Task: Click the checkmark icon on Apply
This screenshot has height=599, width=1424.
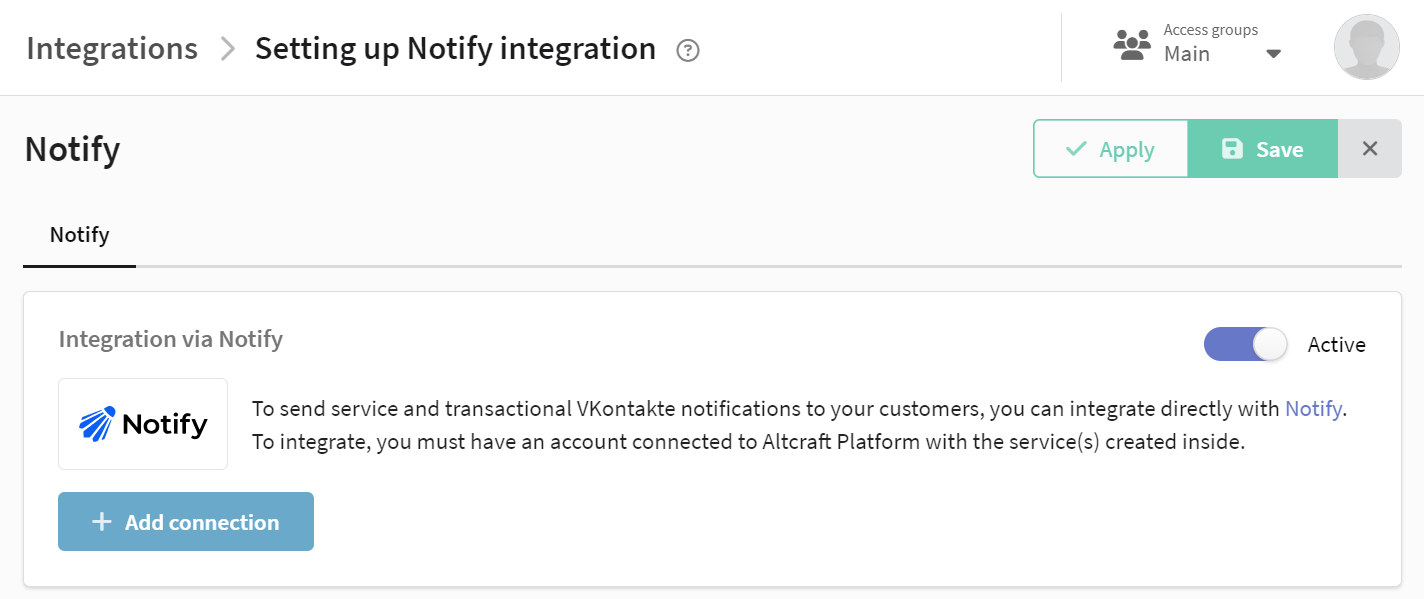Action: 1076,149
